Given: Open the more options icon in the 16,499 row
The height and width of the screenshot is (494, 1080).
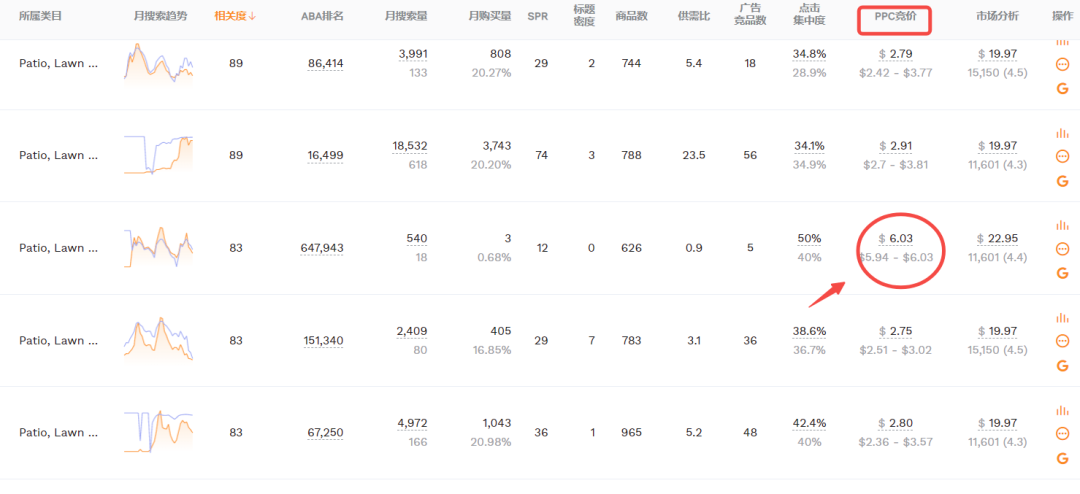Looking at the screenshot, I should pyautogui.click(x=1062, y=156).
